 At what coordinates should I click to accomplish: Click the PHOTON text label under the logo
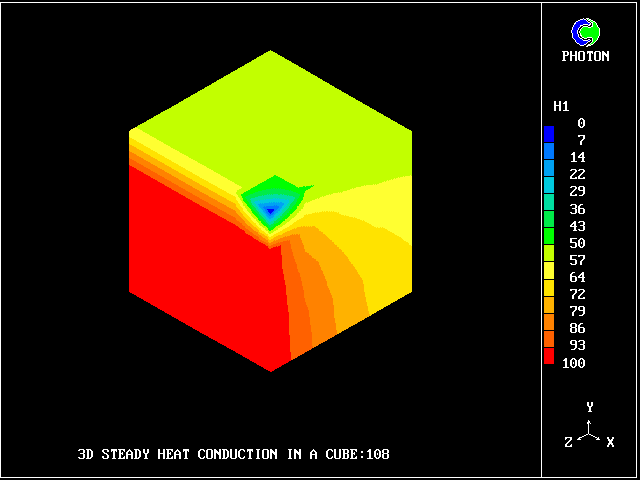tap(585, 57)
